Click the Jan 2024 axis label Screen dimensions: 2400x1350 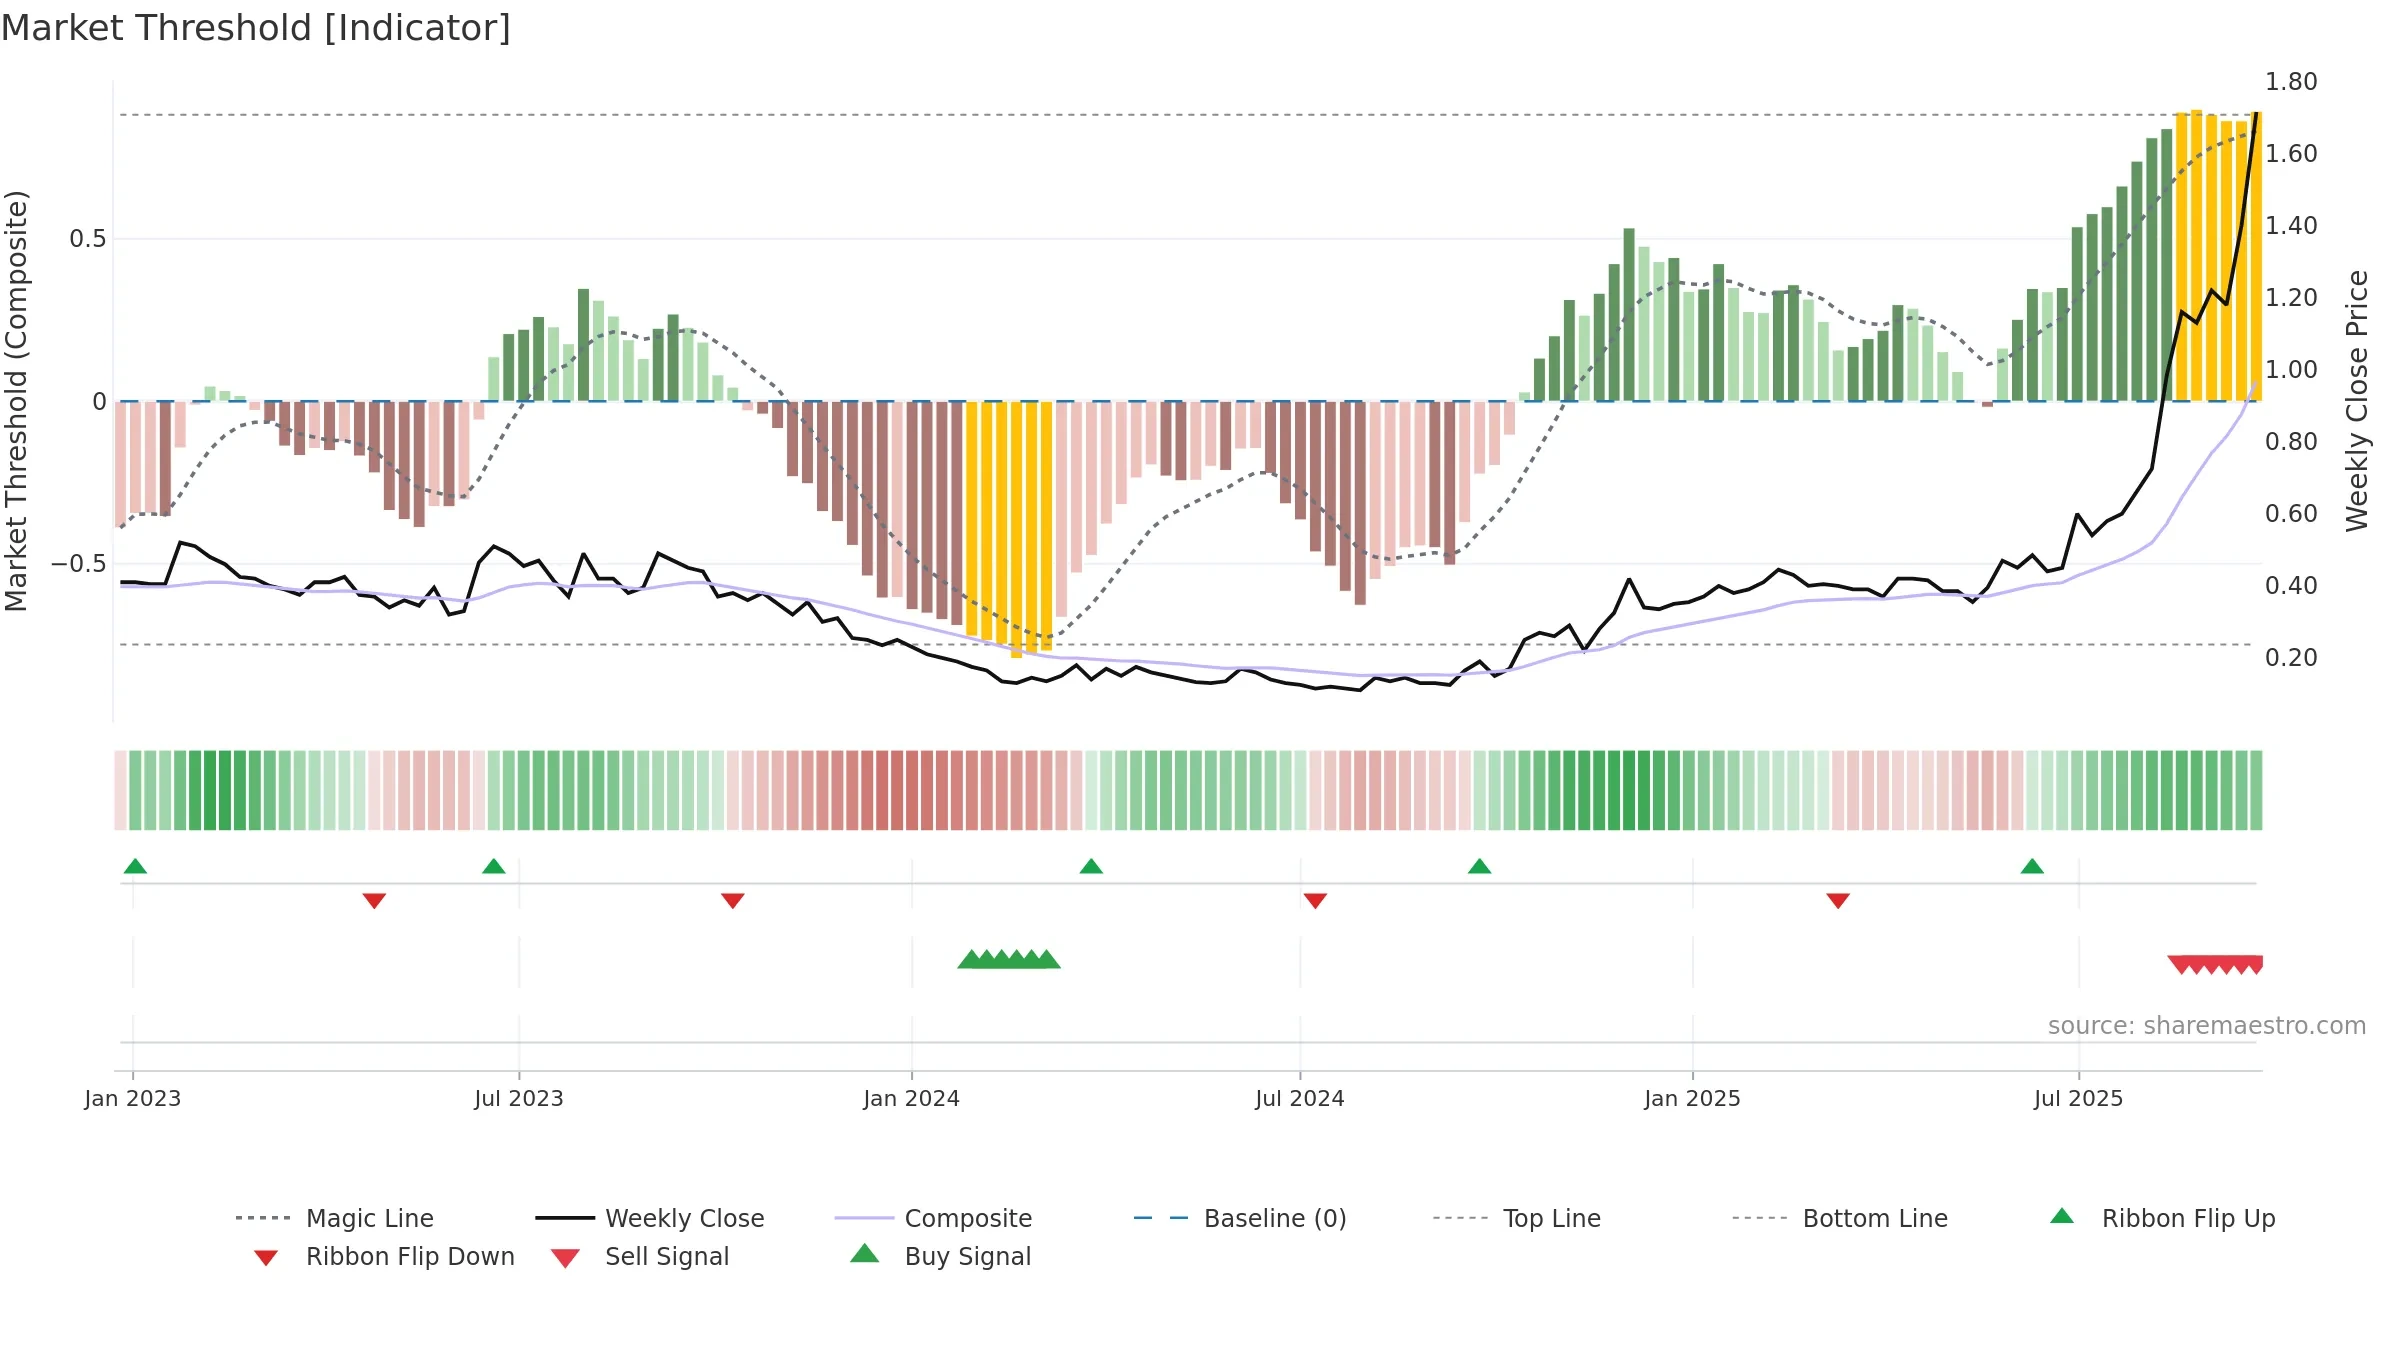tap(912, 1099)
